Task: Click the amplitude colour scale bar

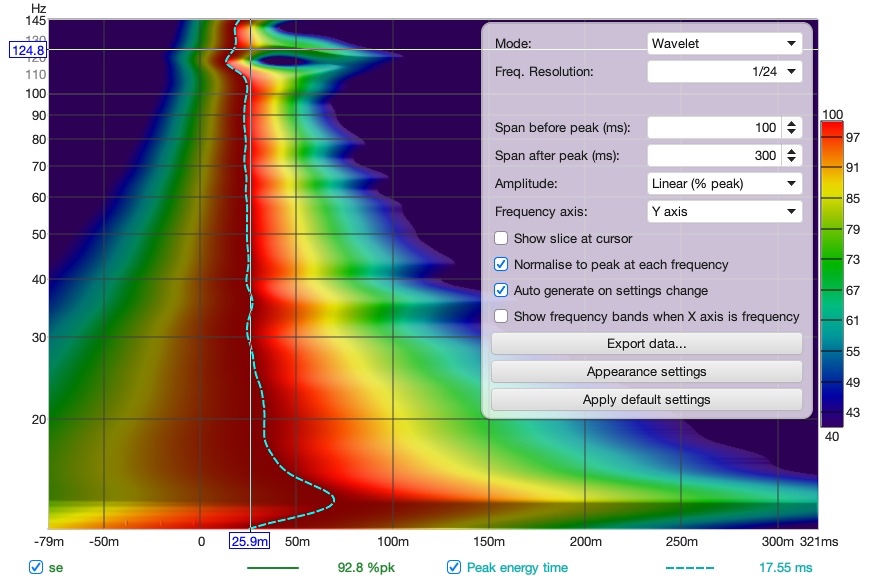Action: coord(832,275)
